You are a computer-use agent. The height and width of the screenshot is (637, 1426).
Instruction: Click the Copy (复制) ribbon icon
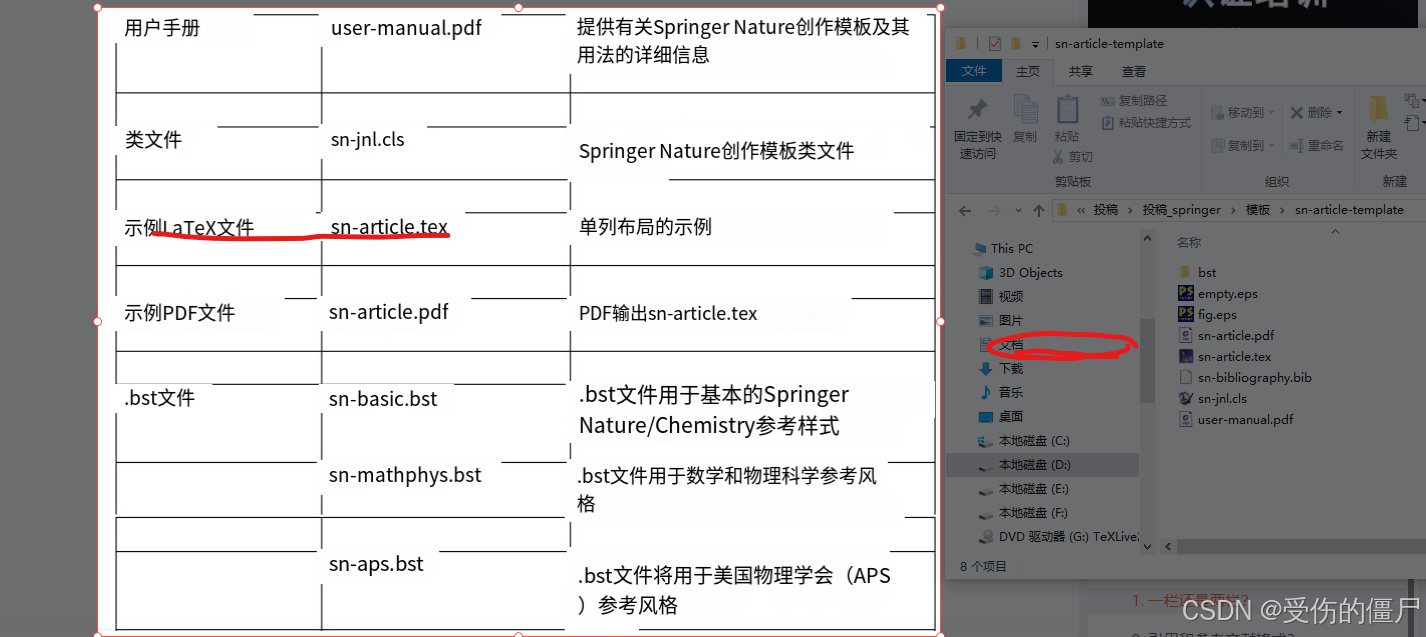coord(1025,110)
